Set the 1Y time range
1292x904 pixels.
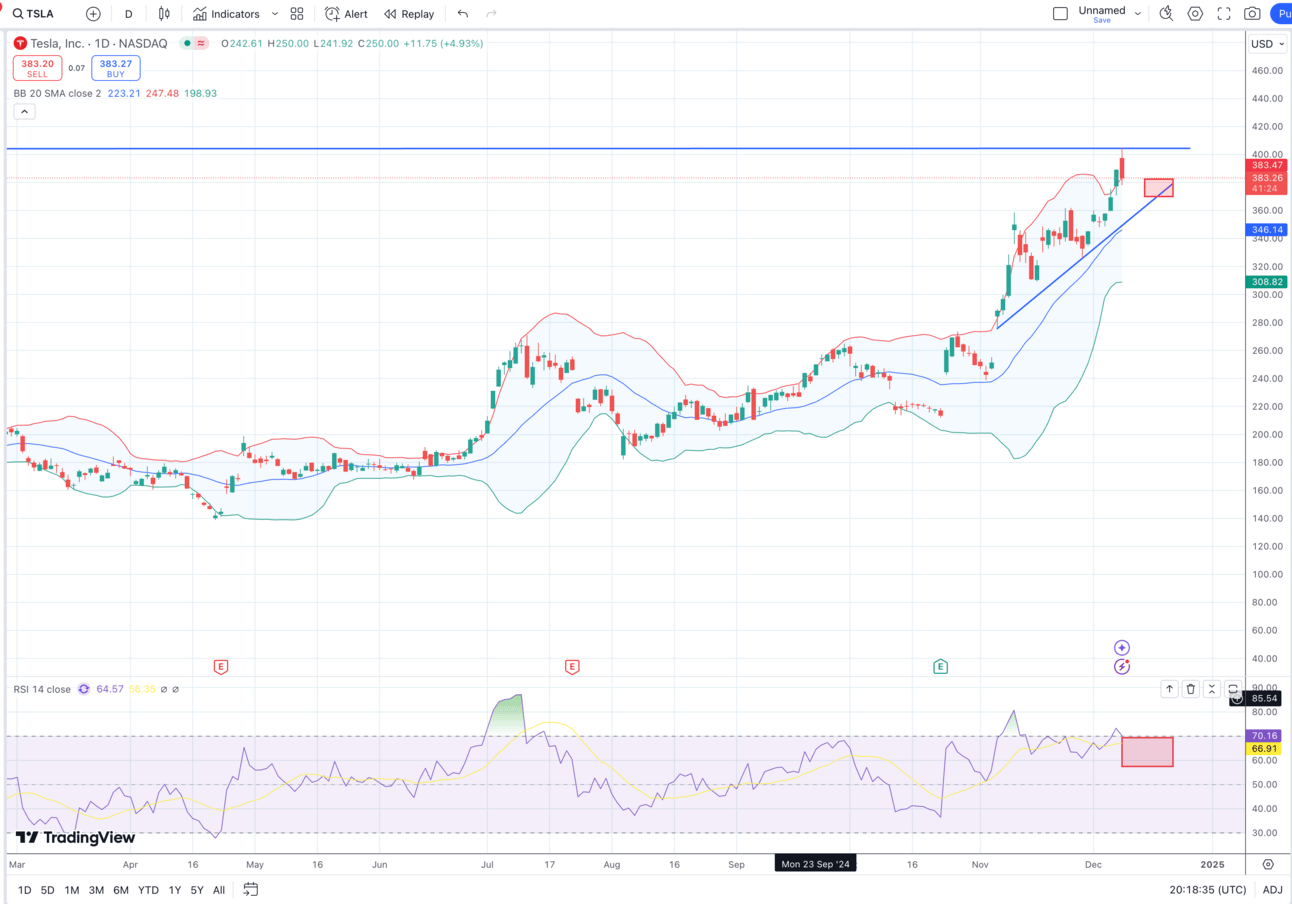175,890
